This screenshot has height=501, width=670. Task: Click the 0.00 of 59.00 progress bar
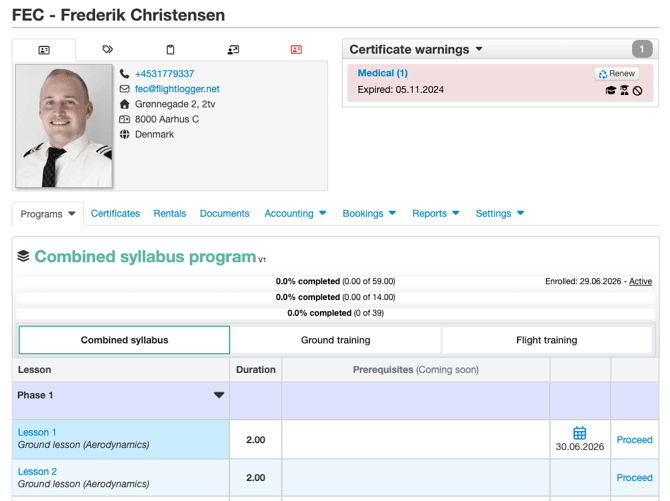point(335,281)
